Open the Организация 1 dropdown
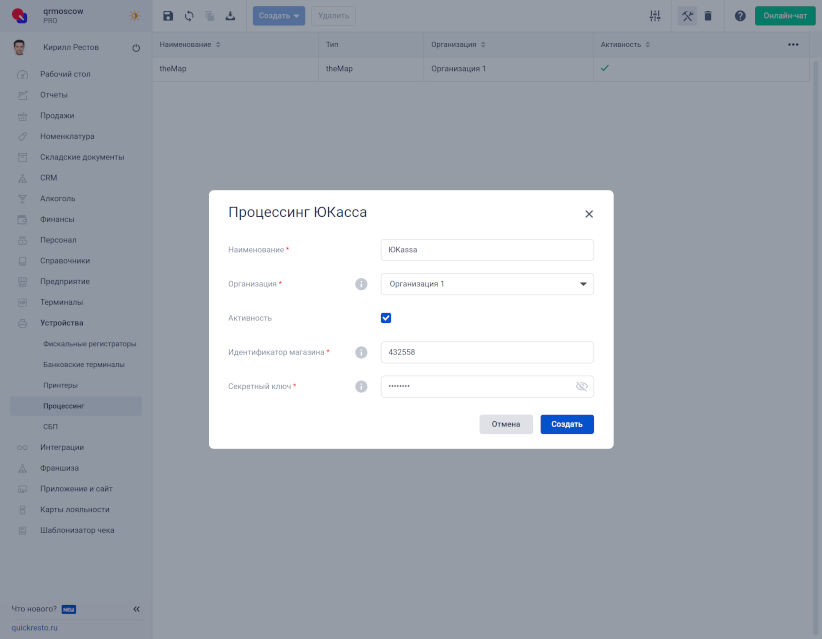 [487, 284]
